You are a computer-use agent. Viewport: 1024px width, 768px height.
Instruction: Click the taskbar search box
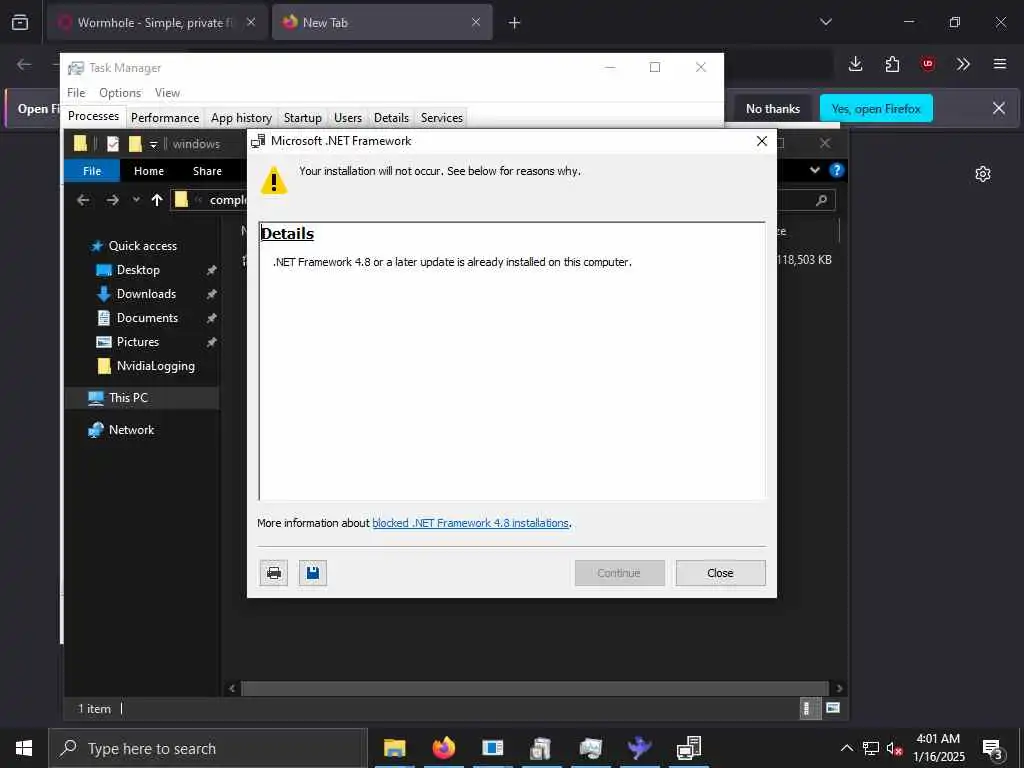point(208,748)
